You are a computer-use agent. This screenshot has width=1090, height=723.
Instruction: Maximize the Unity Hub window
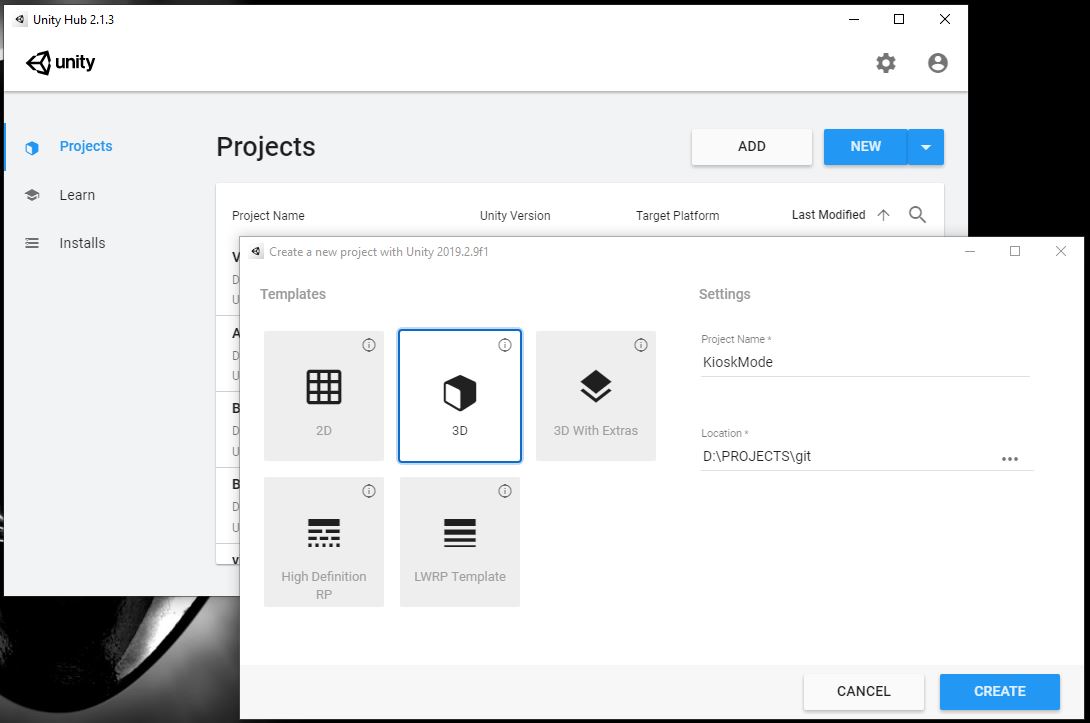pyautogui.click(x=899, y=19)
